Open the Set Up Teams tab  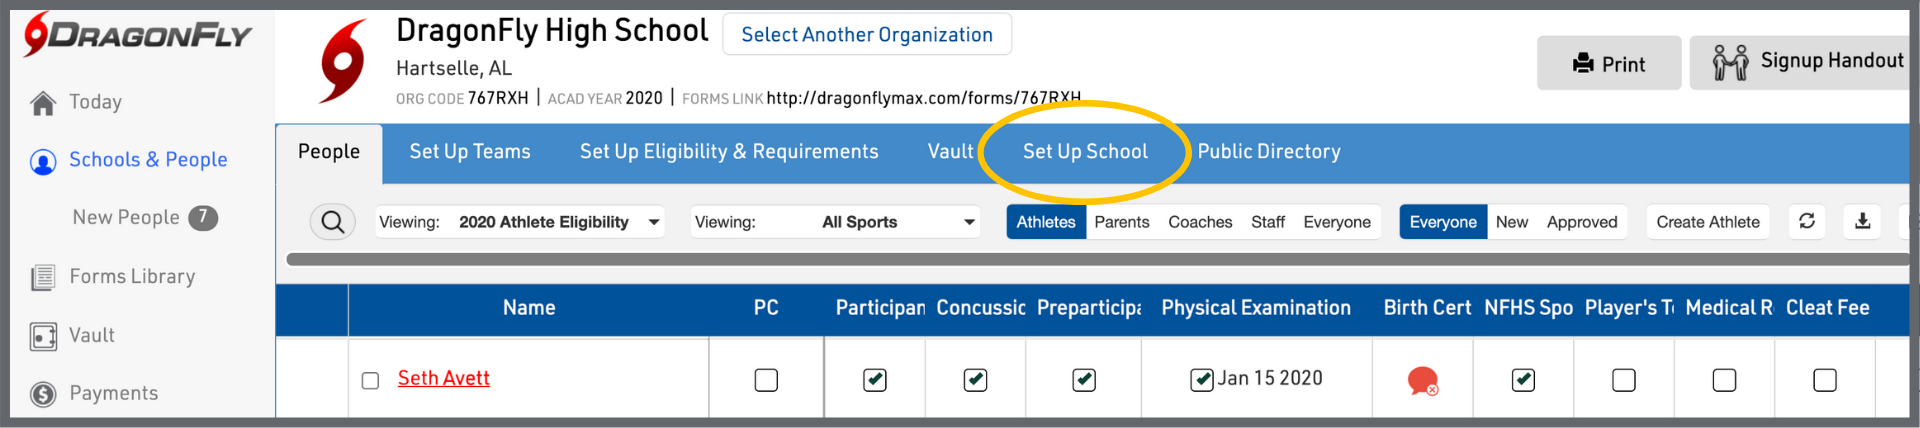tap(470, 152)
